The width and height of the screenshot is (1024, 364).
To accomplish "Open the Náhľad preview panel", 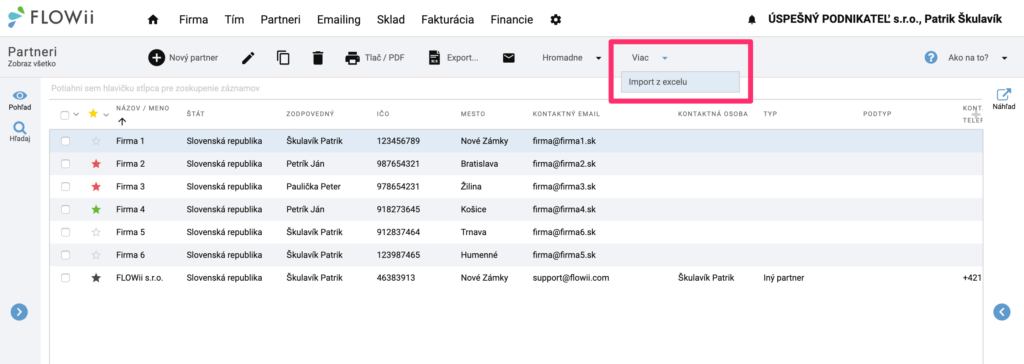I will tap(1003, 99).
